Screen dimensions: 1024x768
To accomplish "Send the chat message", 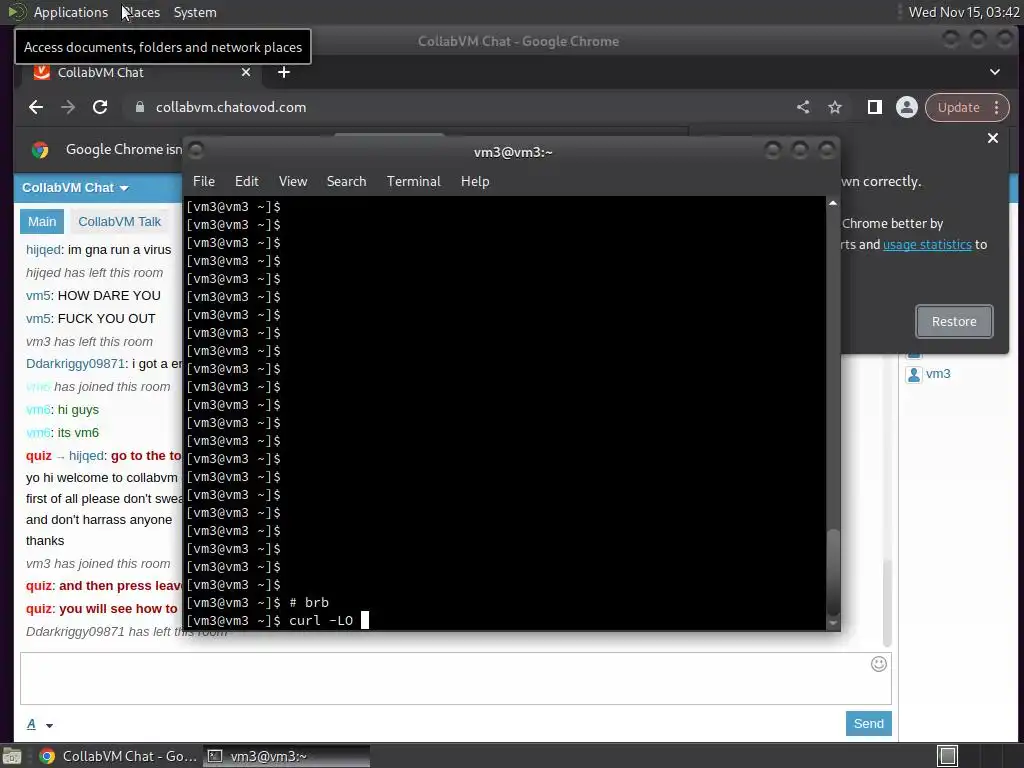I will pos(869,724).
